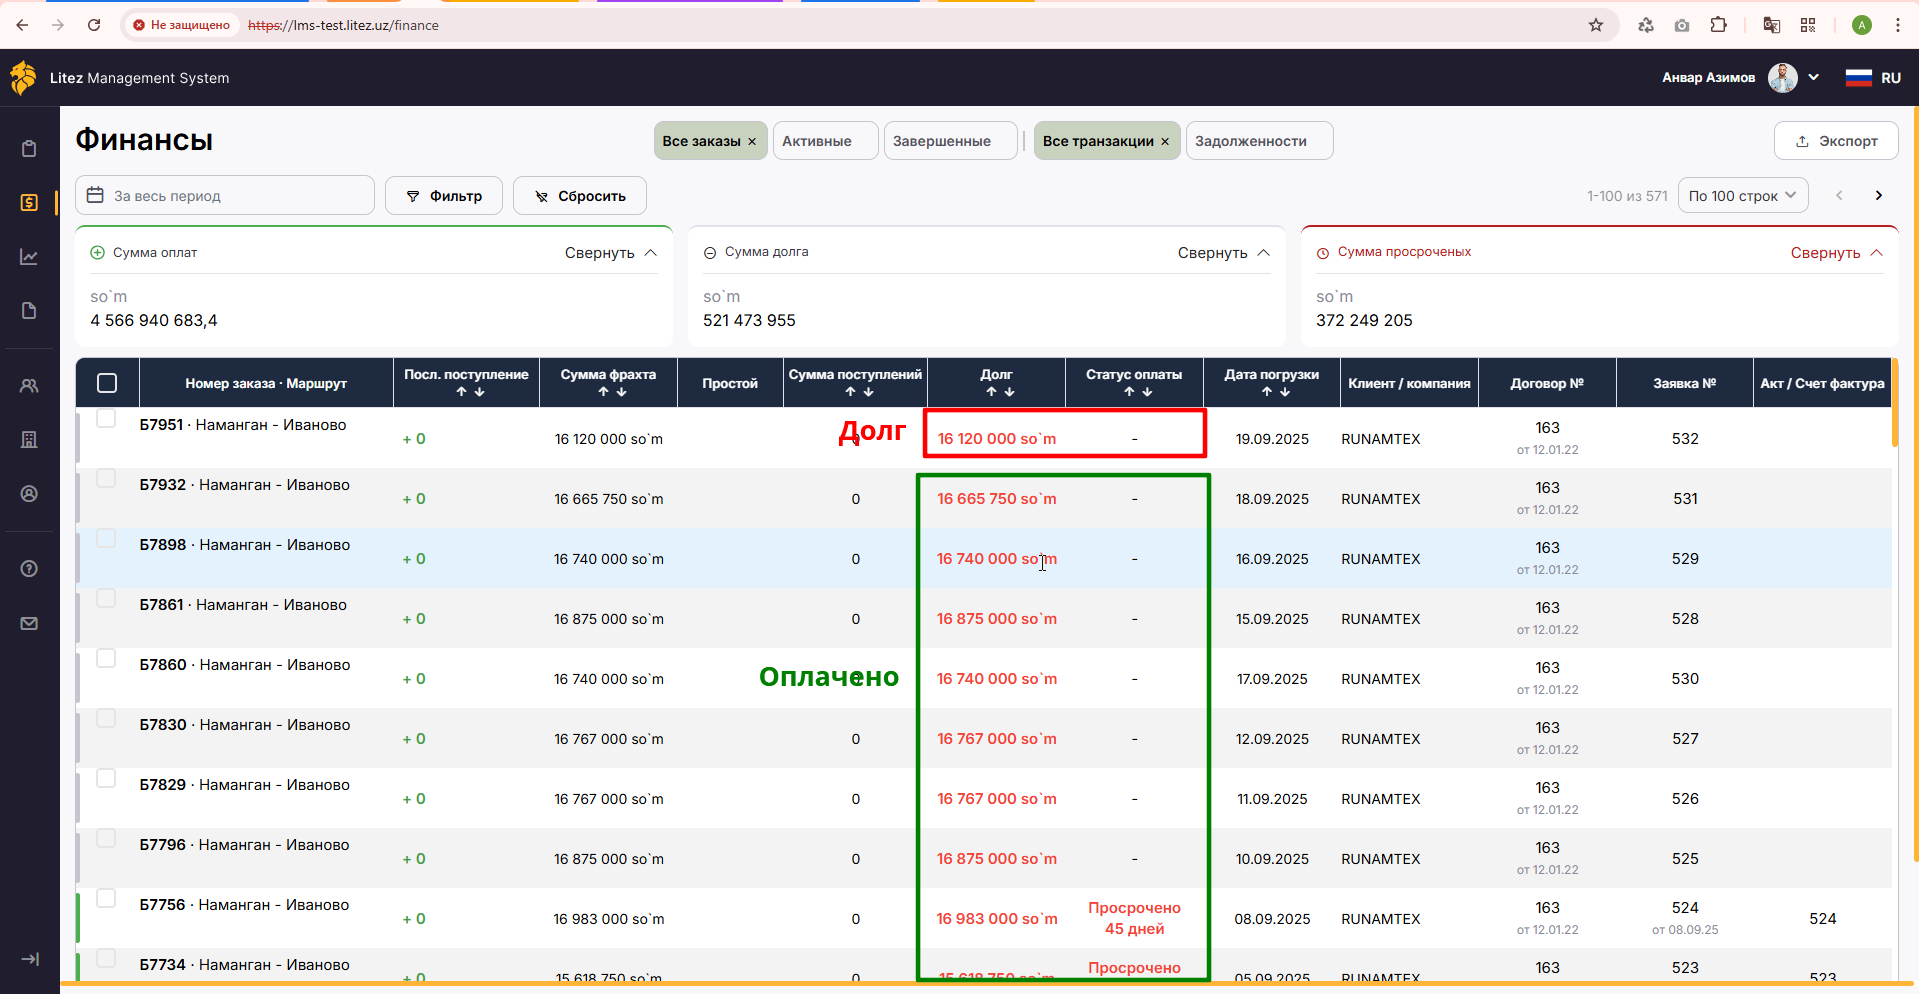Open the analytics chart sidebar icon
This screenshot has height=994, width=1919.
coord(29,257)
